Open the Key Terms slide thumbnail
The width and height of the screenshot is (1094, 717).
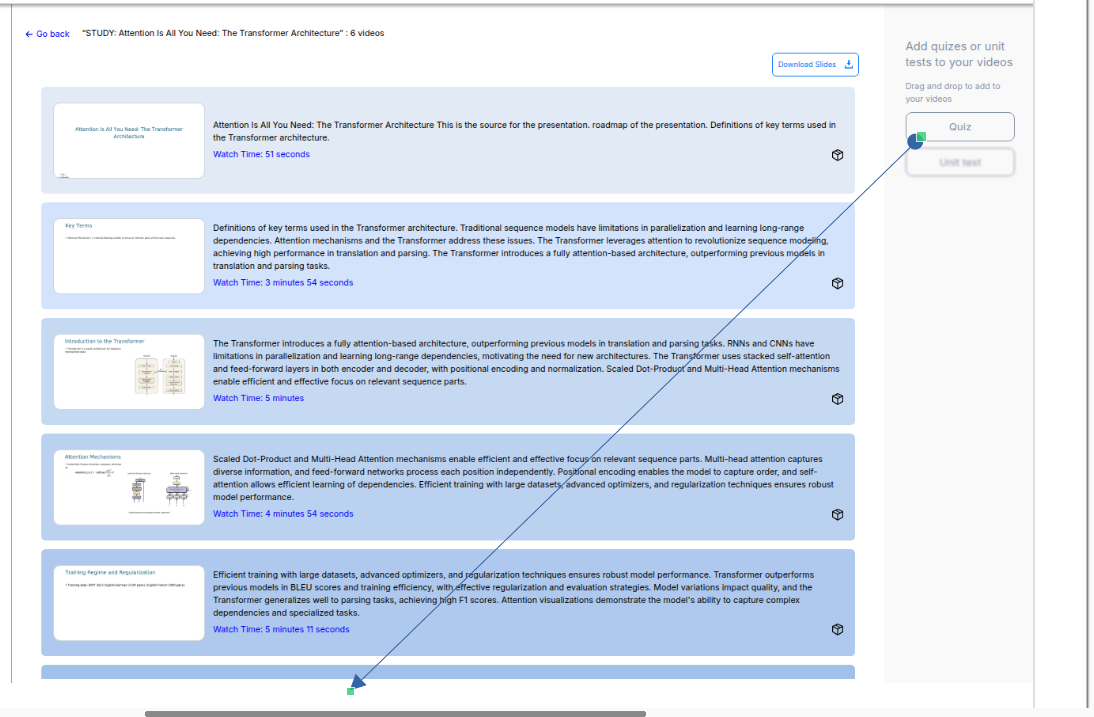tap(129, 256)
